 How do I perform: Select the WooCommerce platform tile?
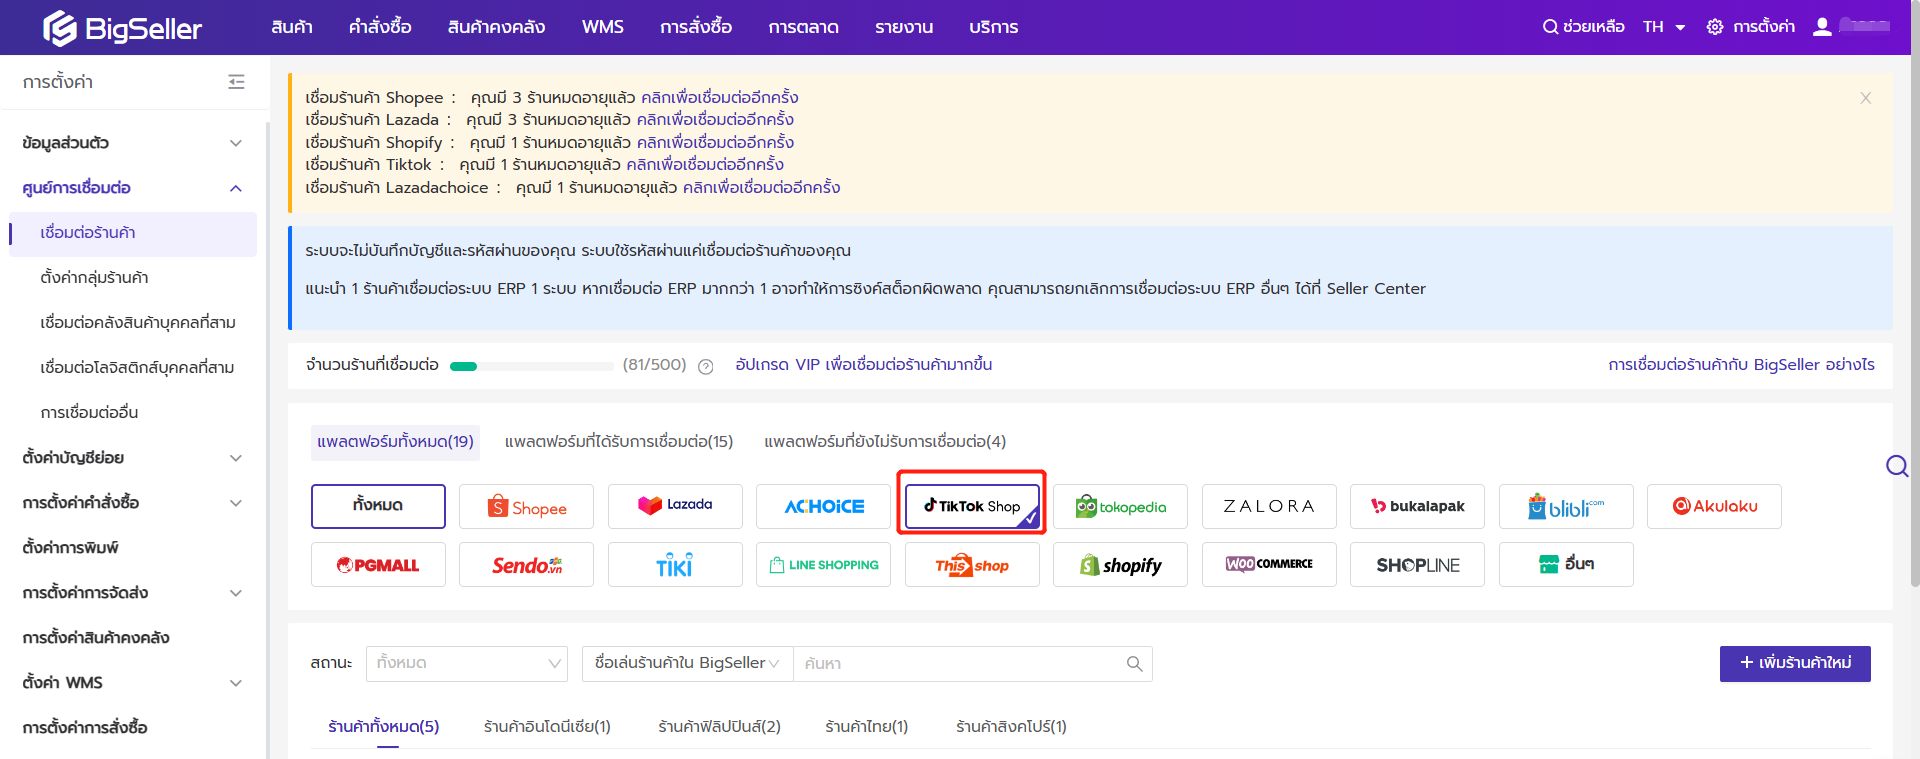point(1269,565)
